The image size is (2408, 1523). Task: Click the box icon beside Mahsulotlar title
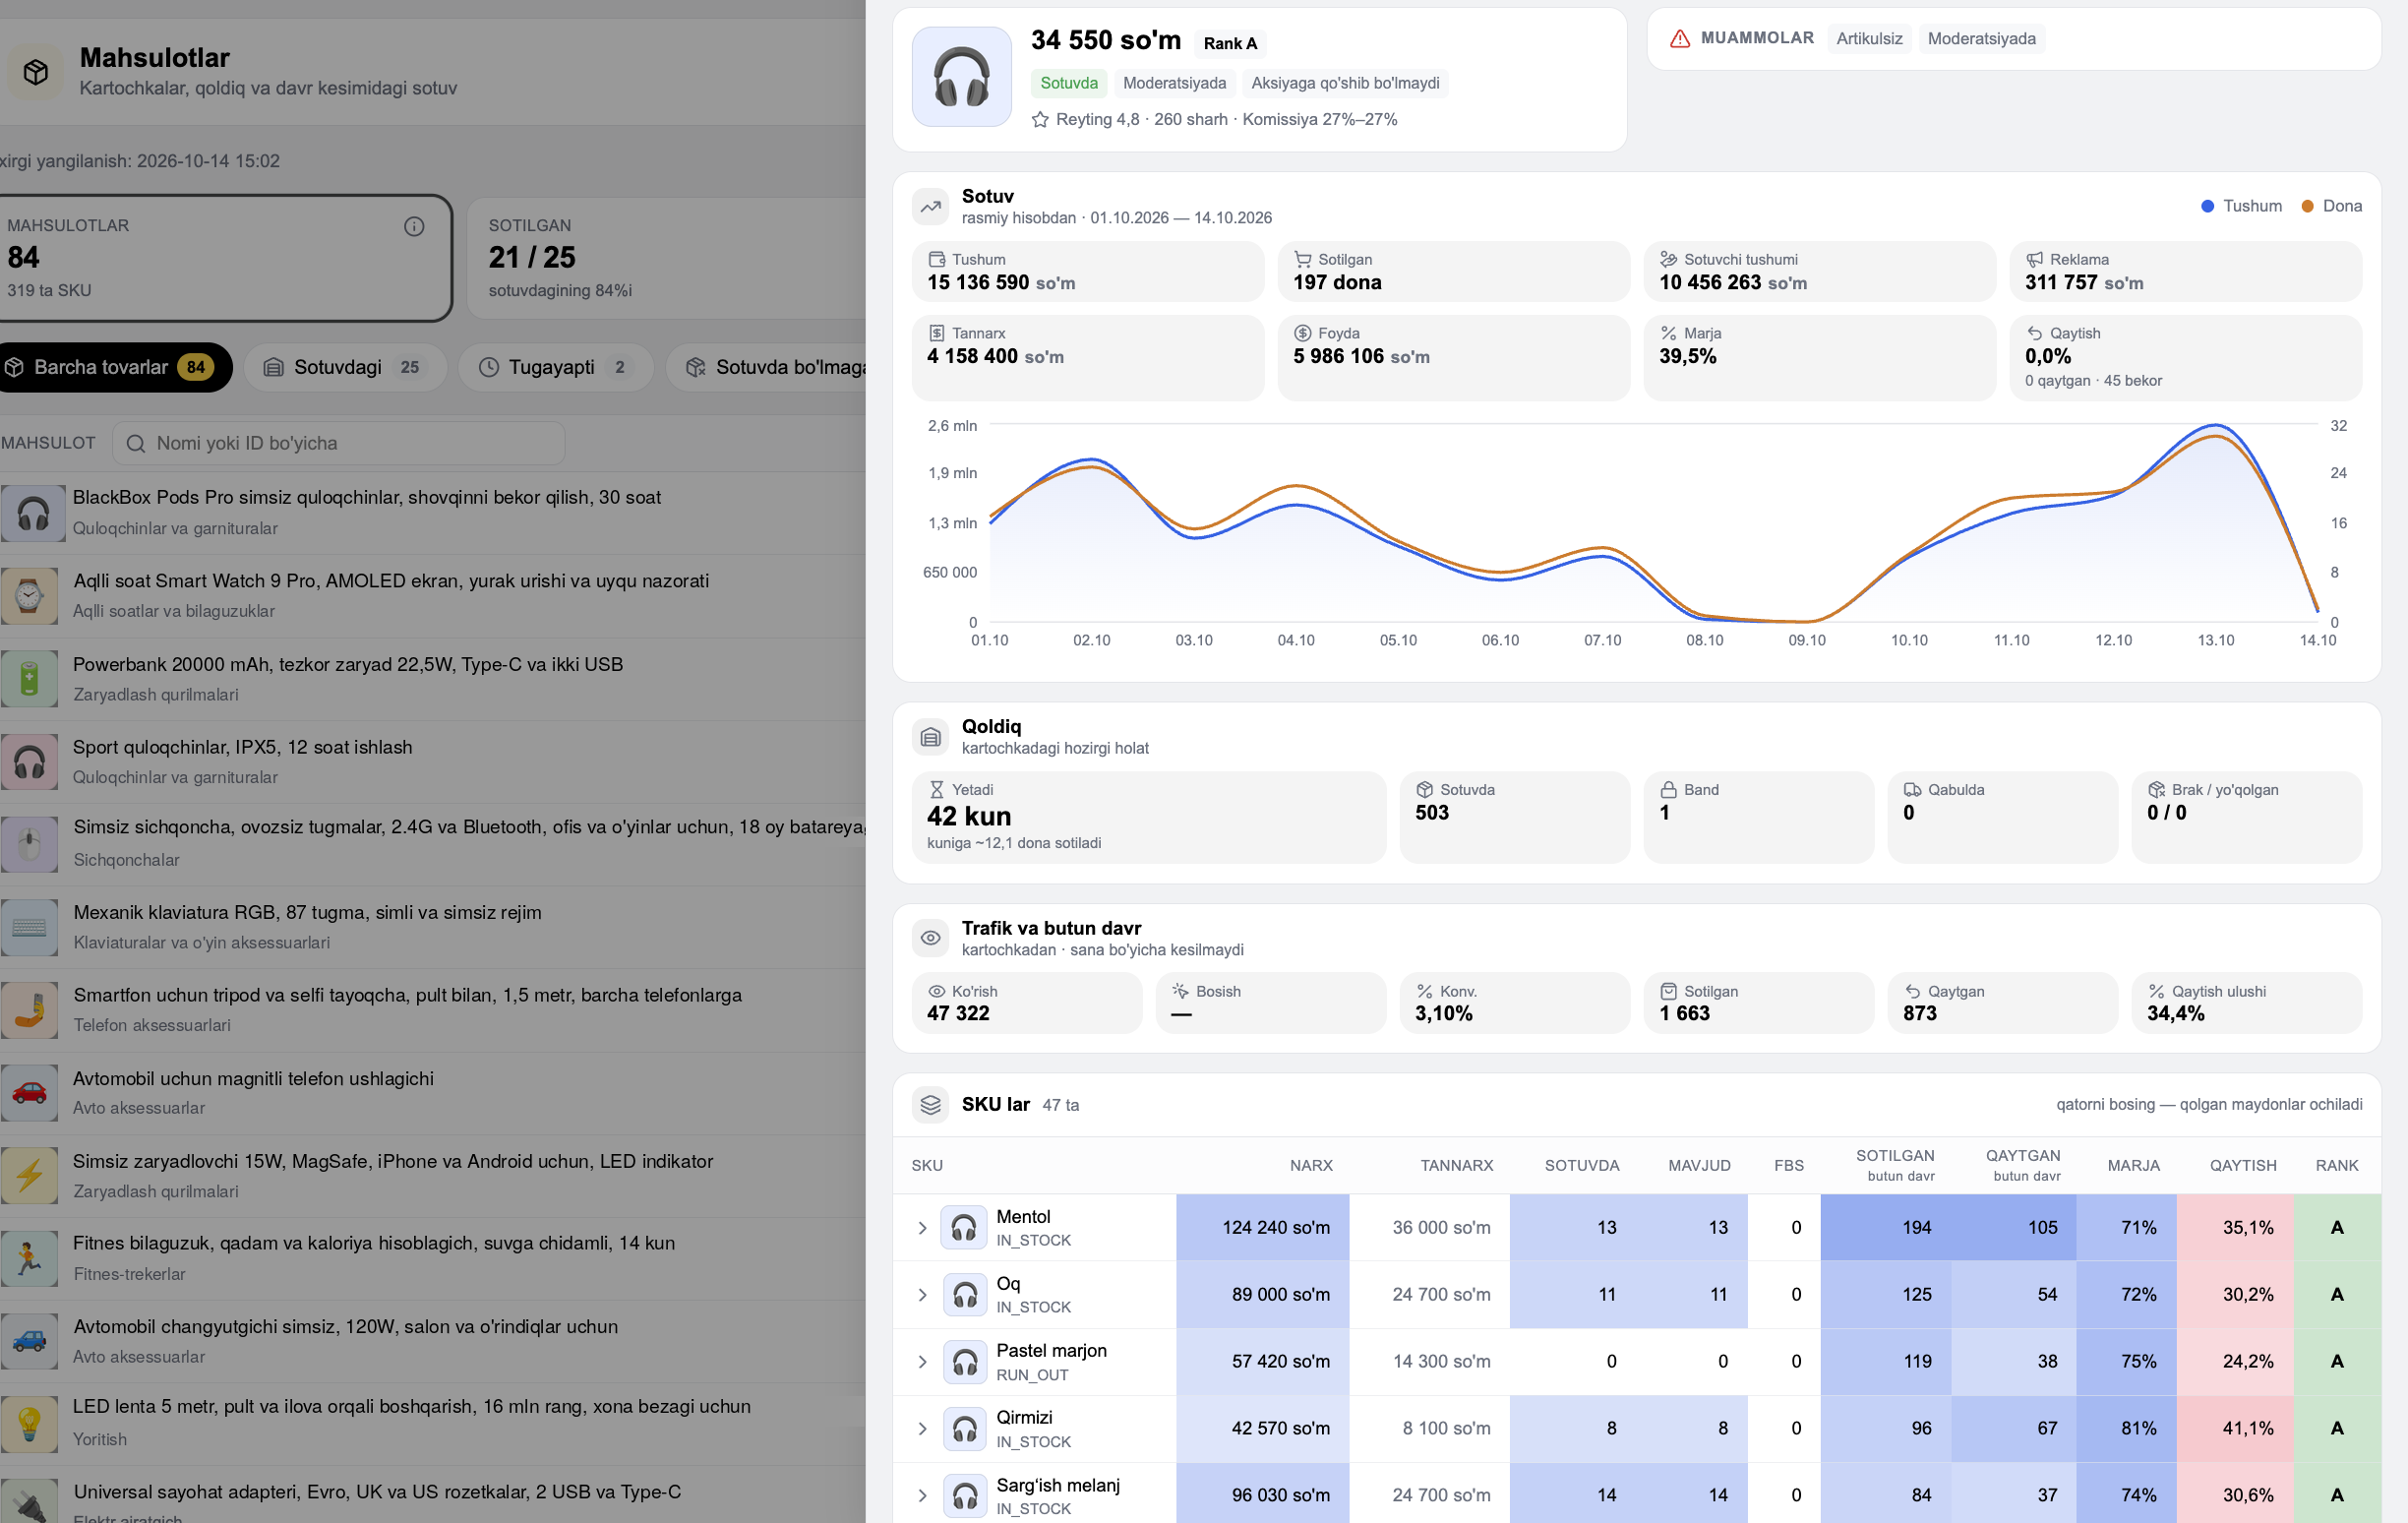point(36,72)
